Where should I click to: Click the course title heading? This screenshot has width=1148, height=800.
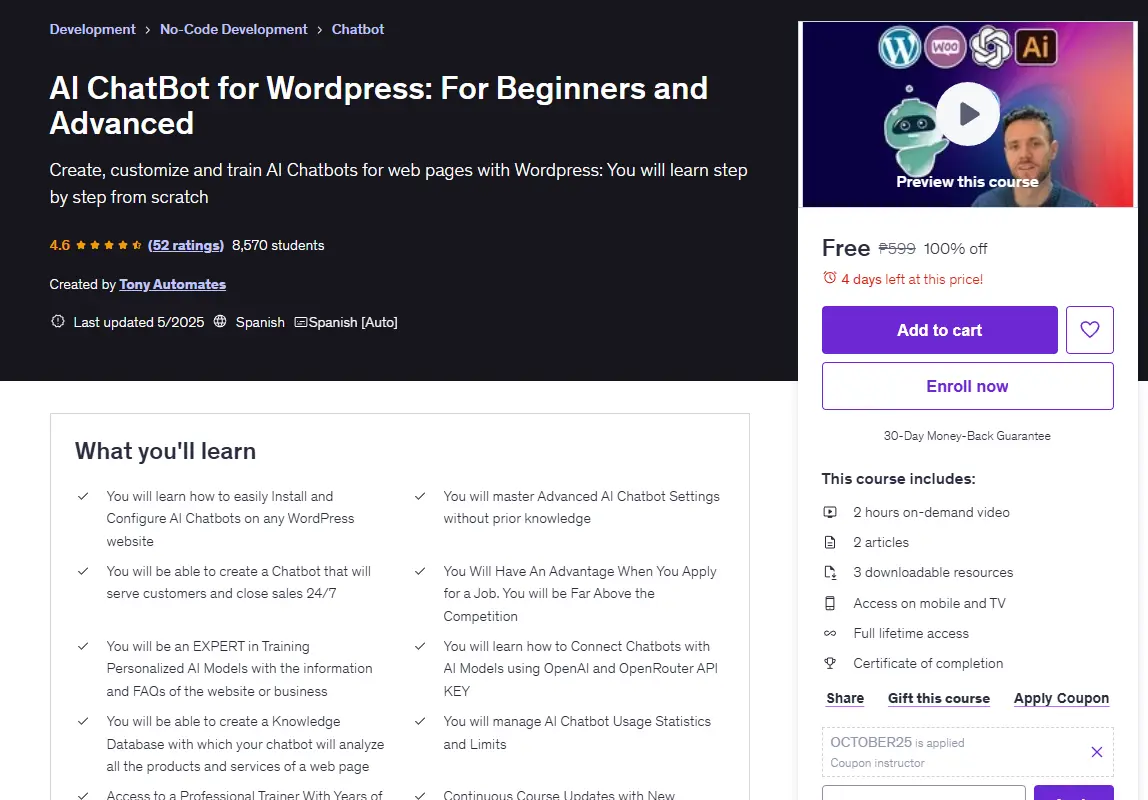click(379, 105)
